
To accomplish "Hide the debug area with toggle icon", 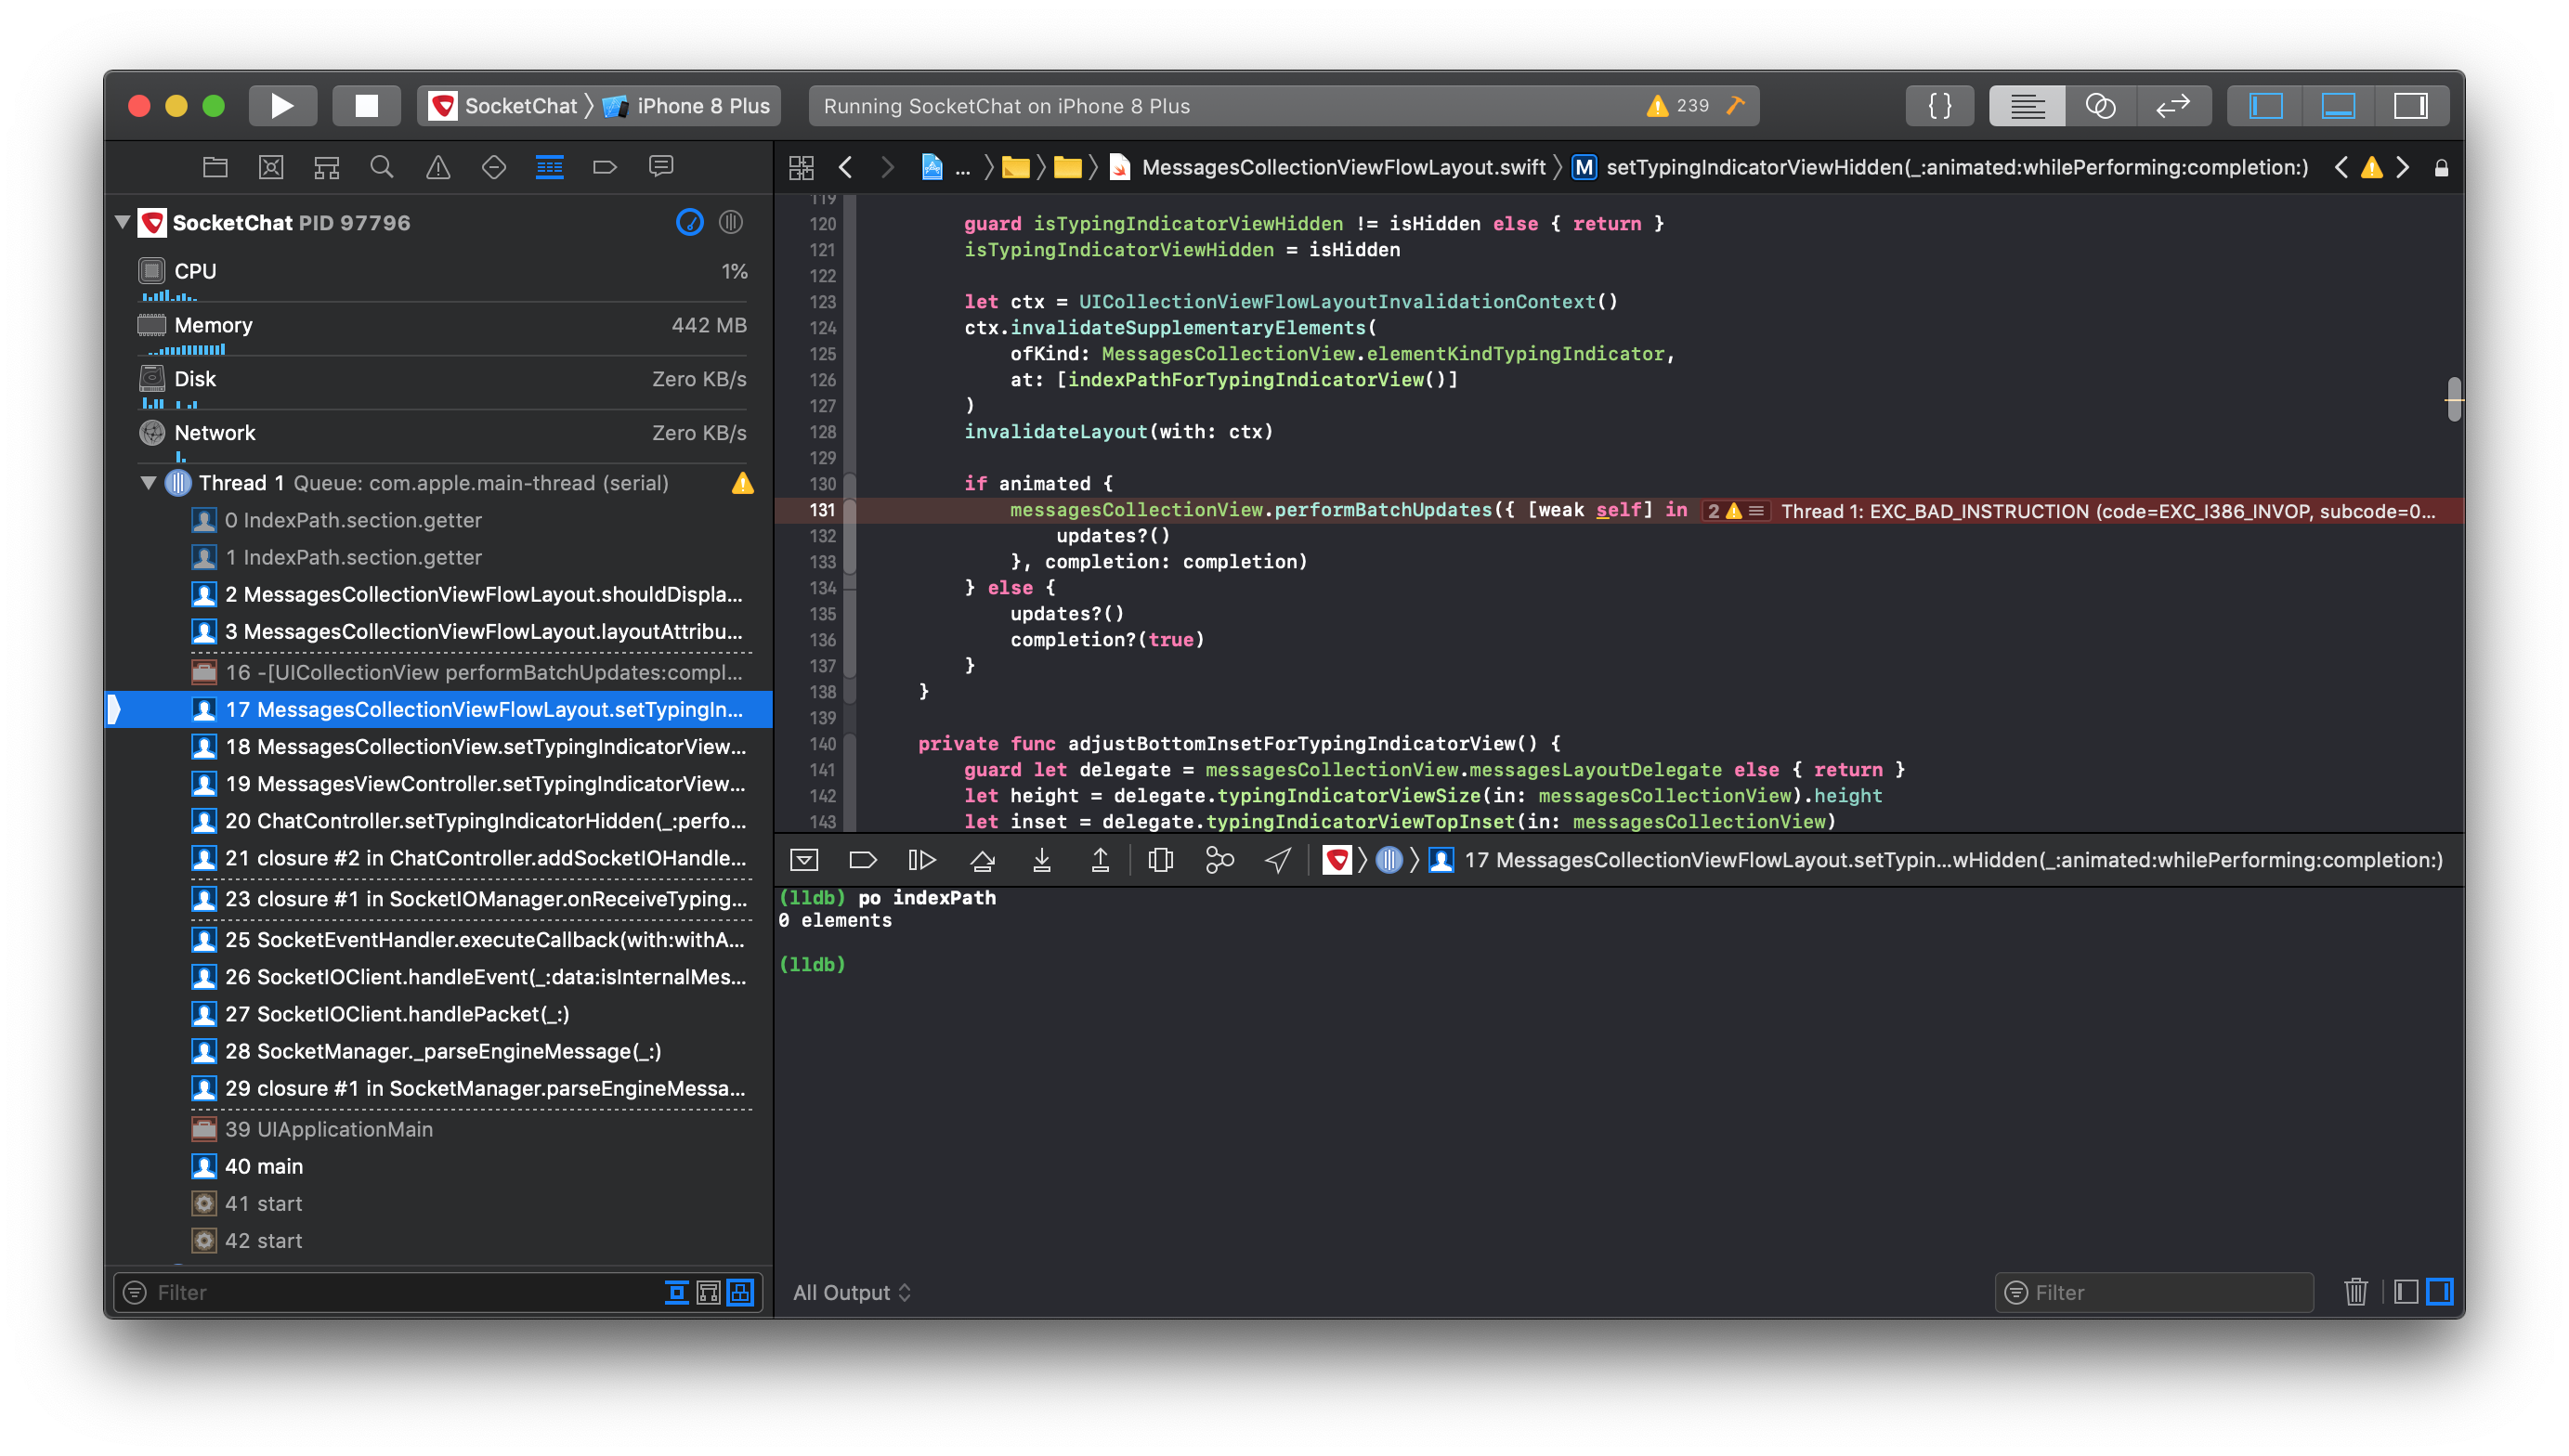I will (804, 860).
